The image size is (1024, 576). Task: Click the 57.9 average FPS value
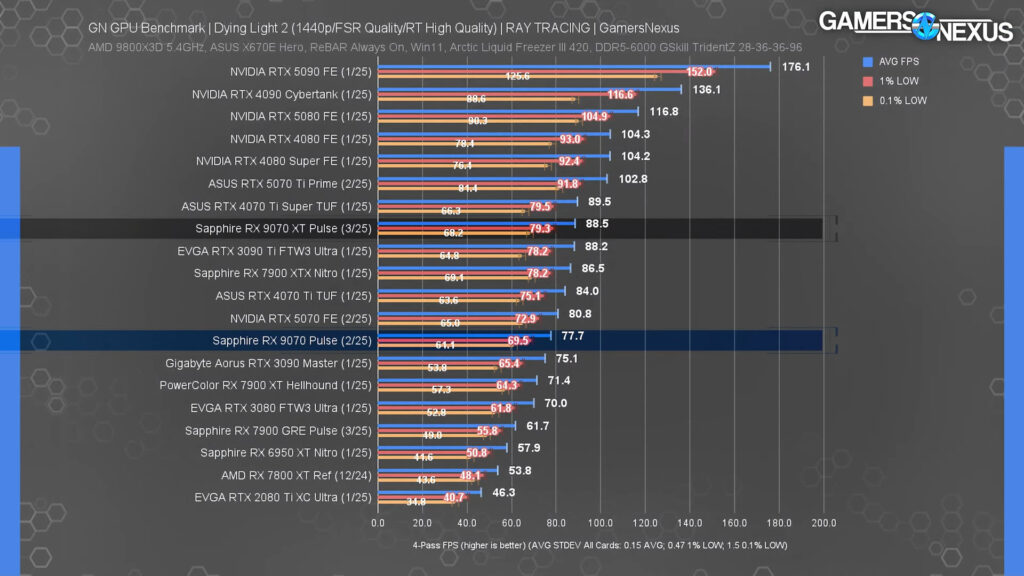529,448
